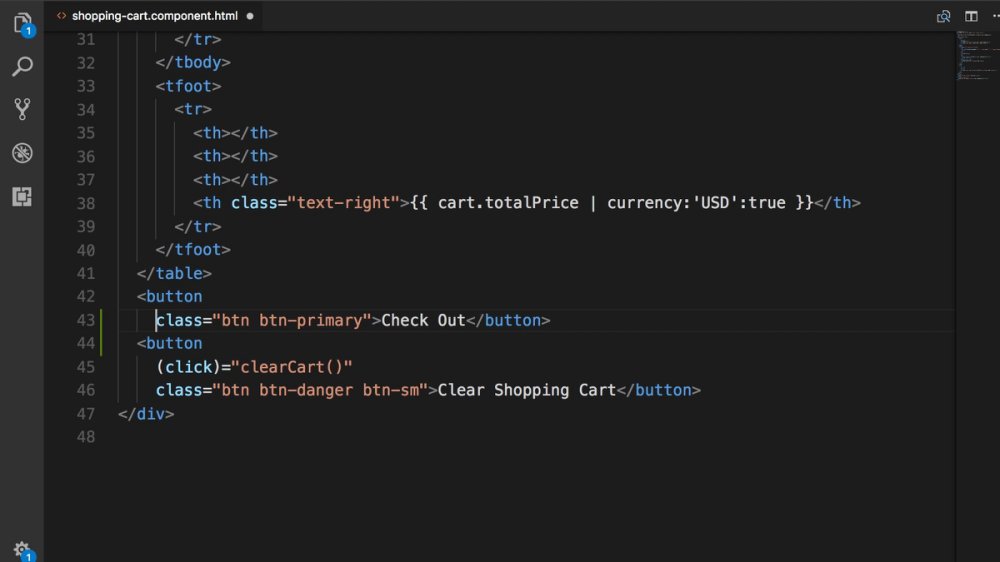
Task: Click the <tr> tag on line 34
Action: click(193, 109)
